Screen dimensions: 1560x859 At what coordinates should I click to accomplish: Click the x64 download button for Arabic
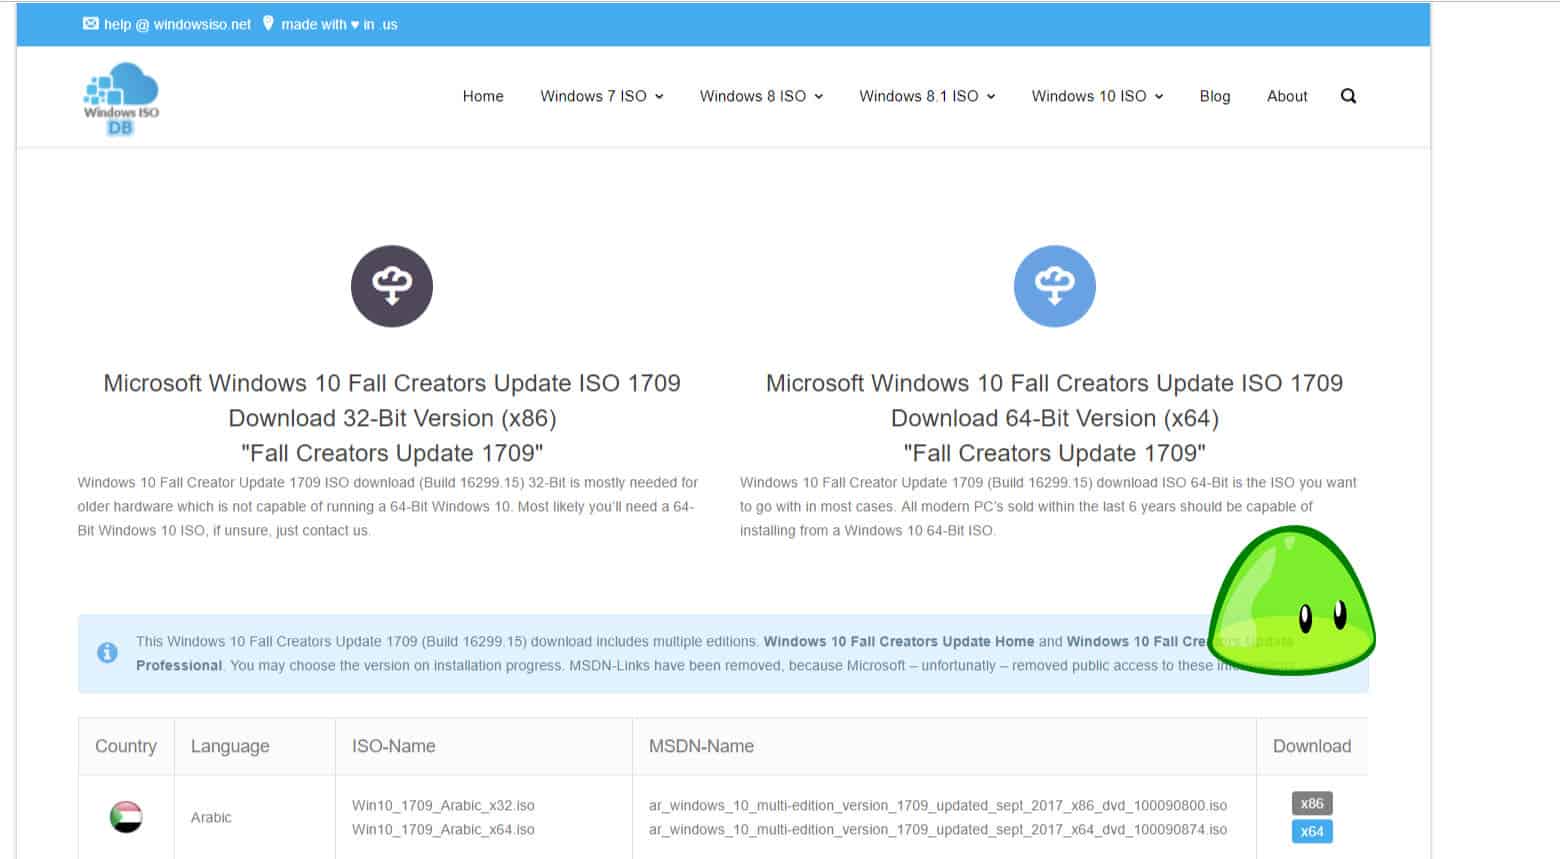[1311, 831]
